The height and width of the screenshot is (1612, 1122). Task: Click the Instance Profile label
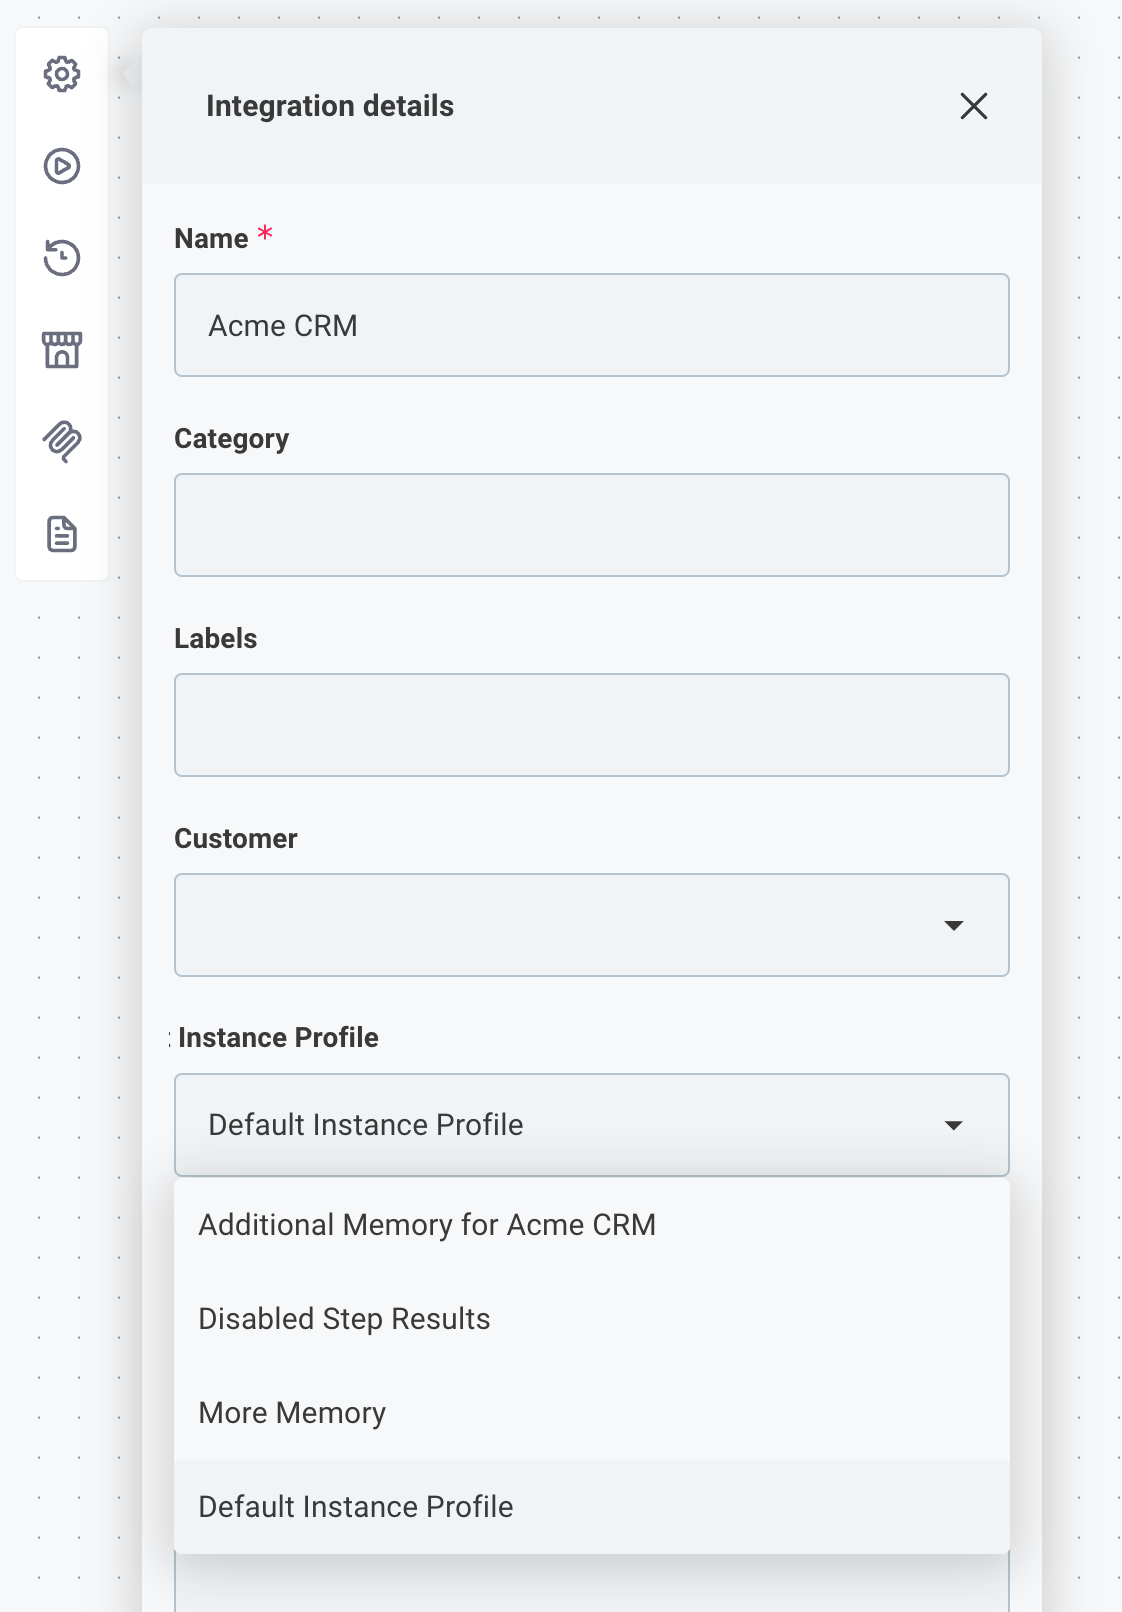[x=278, y=1038]
